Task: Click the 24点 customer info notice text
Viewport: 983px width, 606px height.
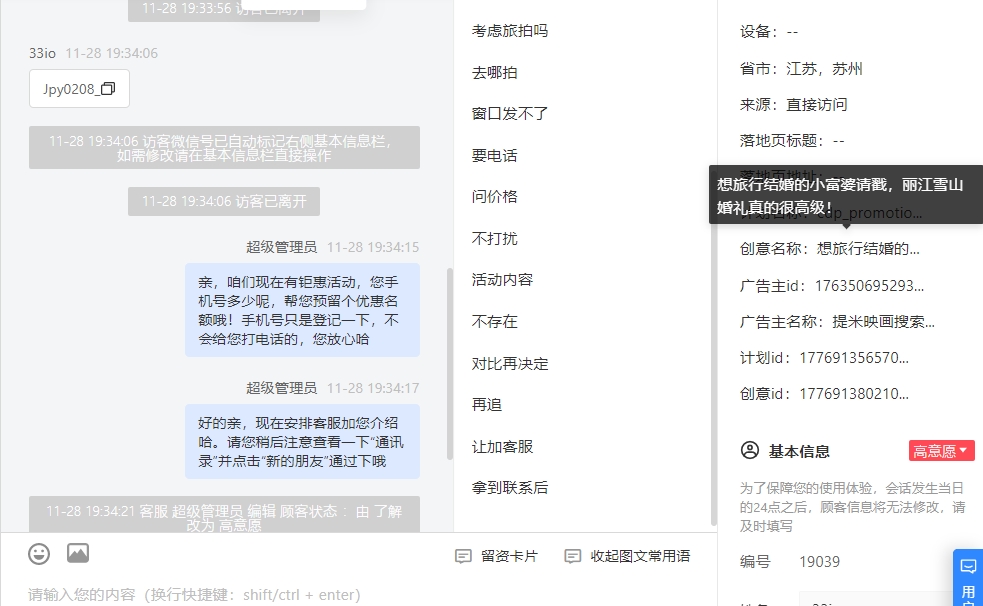Action: pos(853,507)
